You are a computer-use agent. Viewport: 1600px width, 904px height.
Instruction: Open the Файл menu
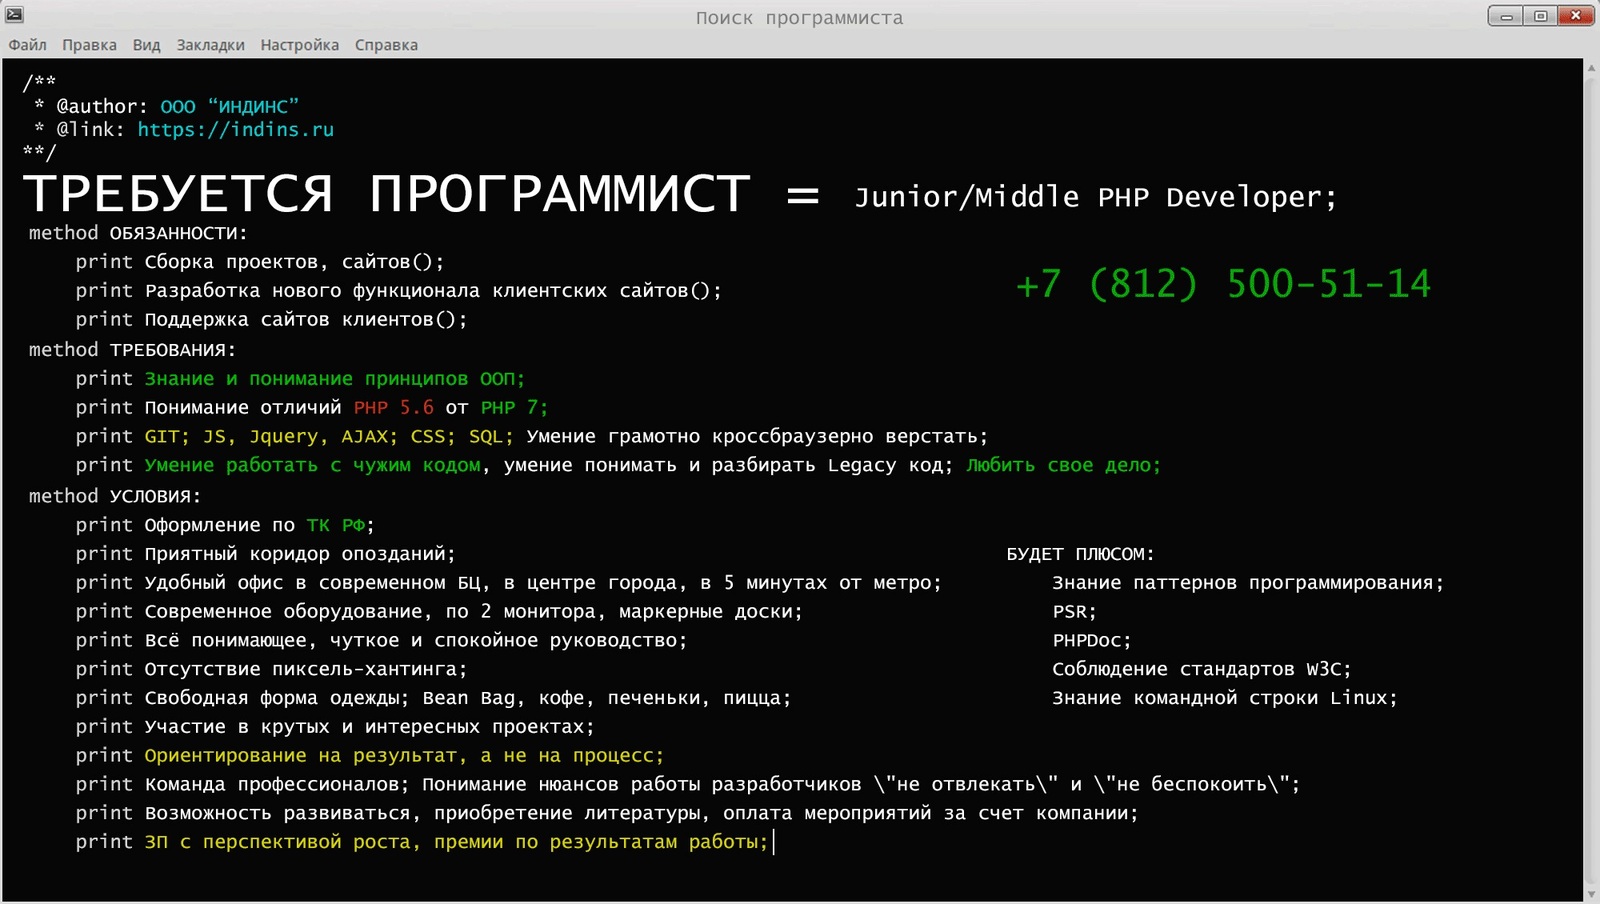[x=28, y=45]
